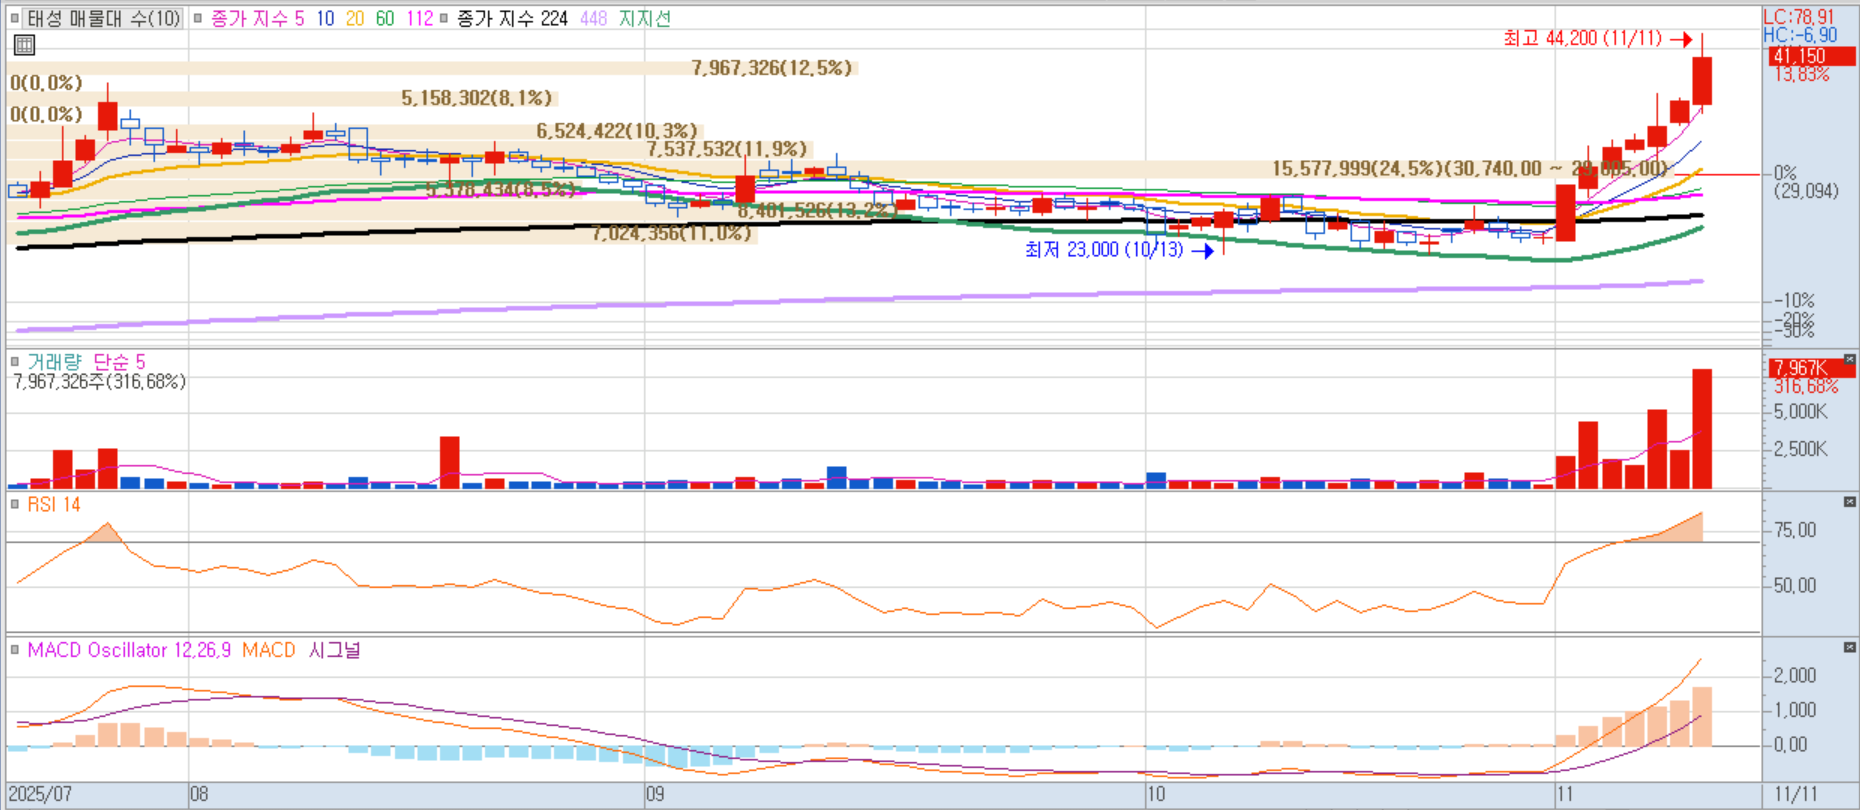Viewport: 1860px width, 810px height.
Task: Click the 6,524,422(10,3%) volume profile bar
Action: (355, 131)
